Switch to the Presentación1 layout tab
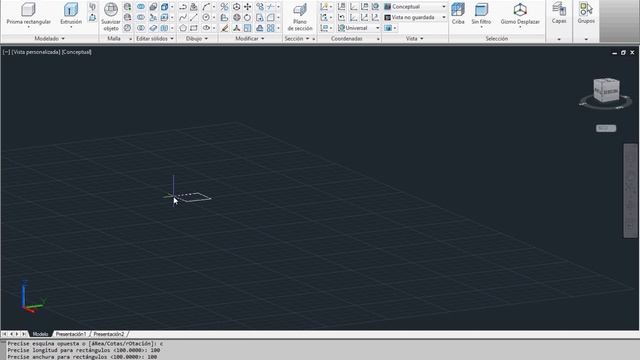 click(x=71, y=334)
